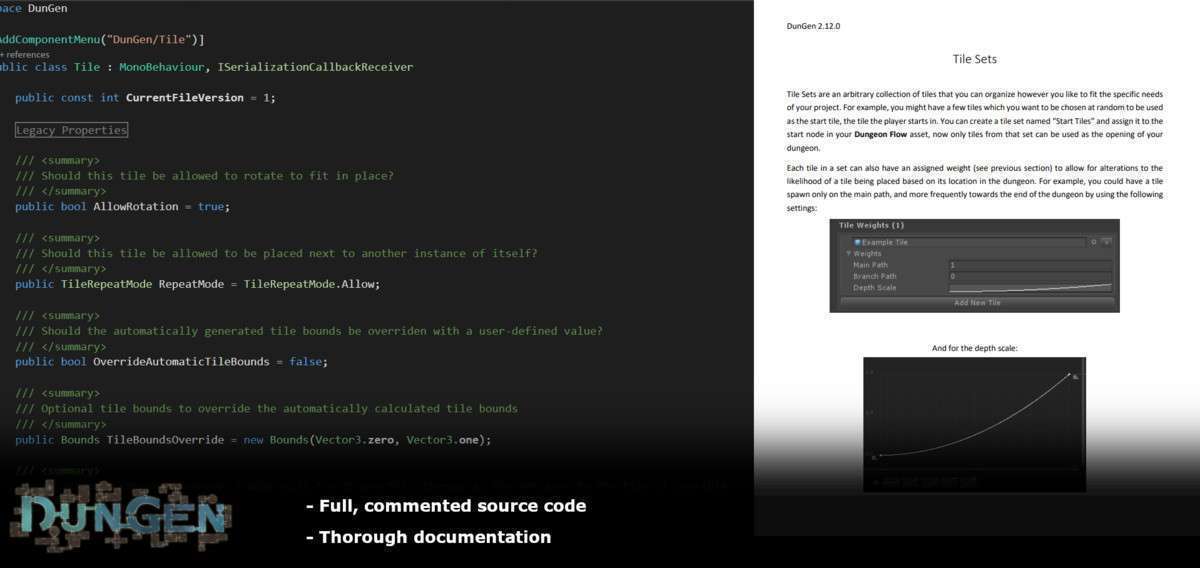
Task: Click the DunGen logo
Action: pyautogui.click(x=119, y=517)
